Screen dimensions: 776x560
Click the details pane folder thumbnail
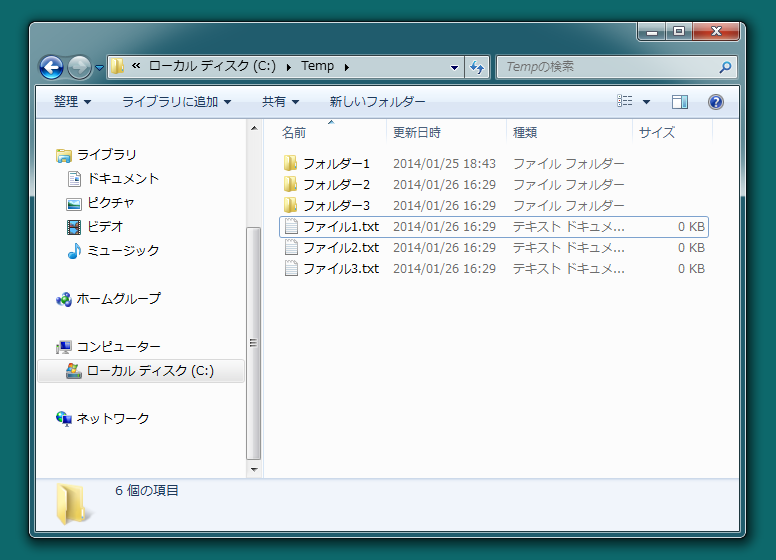coord(73,504)
